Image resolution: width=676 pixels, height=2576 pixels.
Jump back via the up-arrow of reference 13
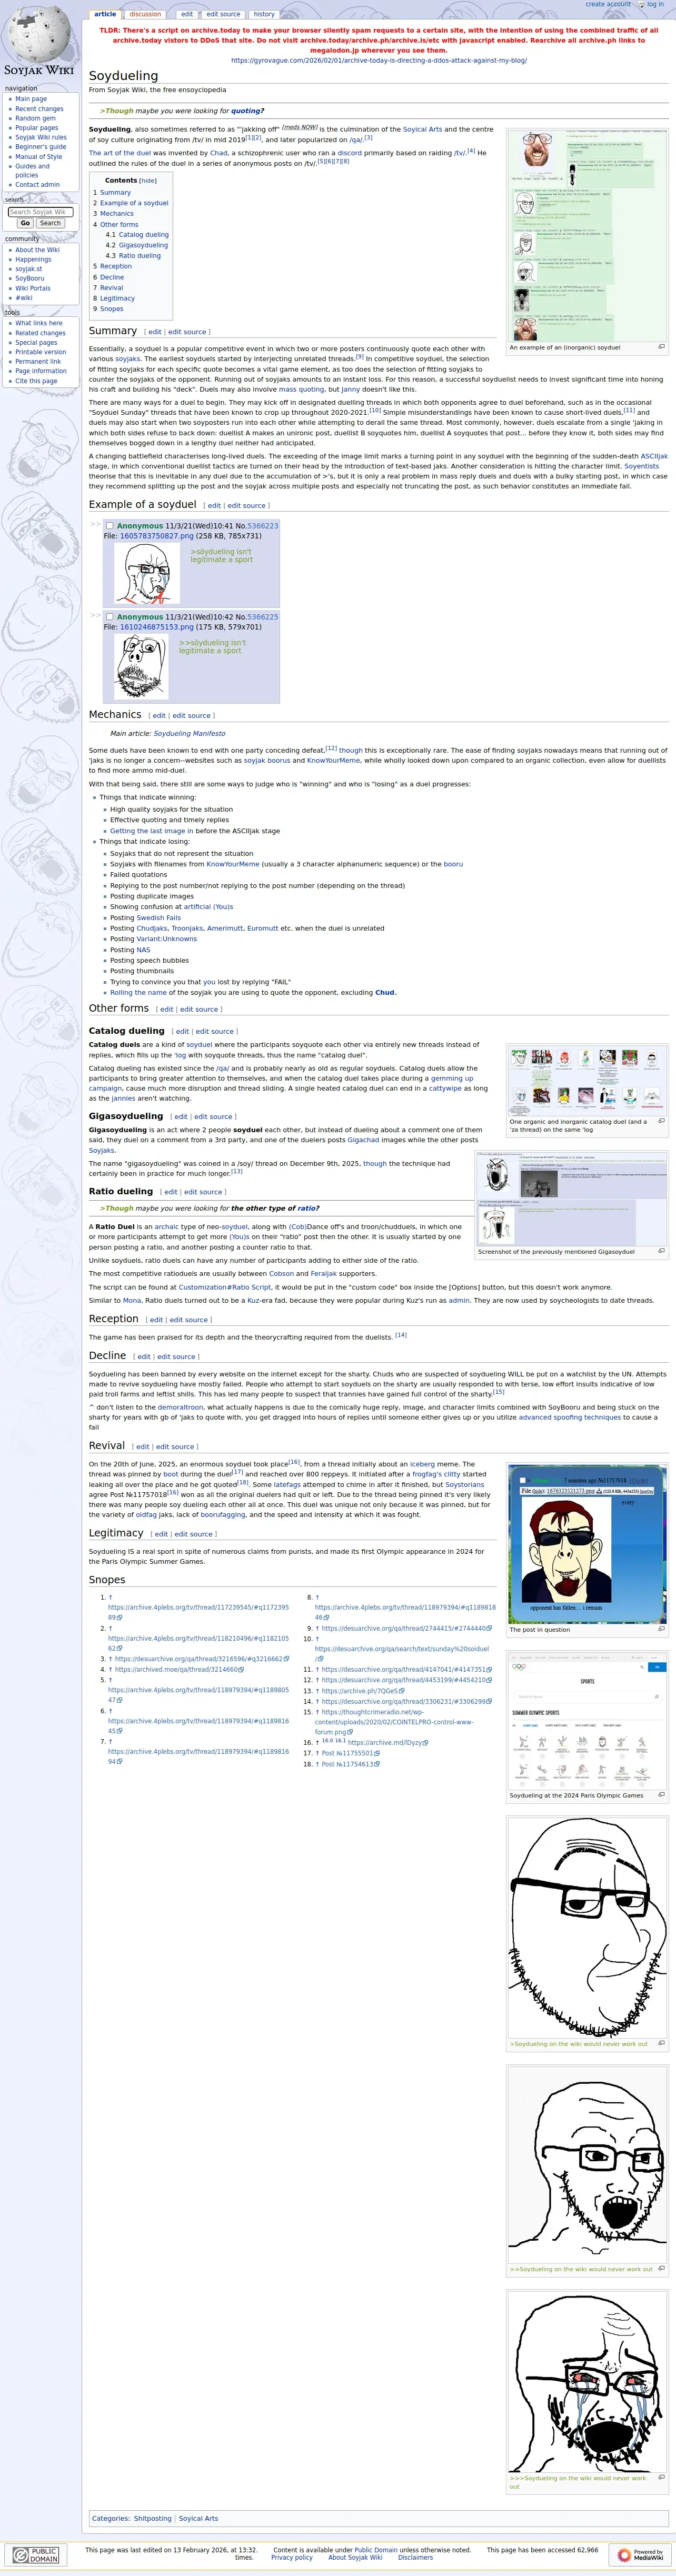[x=318, y=1691]
